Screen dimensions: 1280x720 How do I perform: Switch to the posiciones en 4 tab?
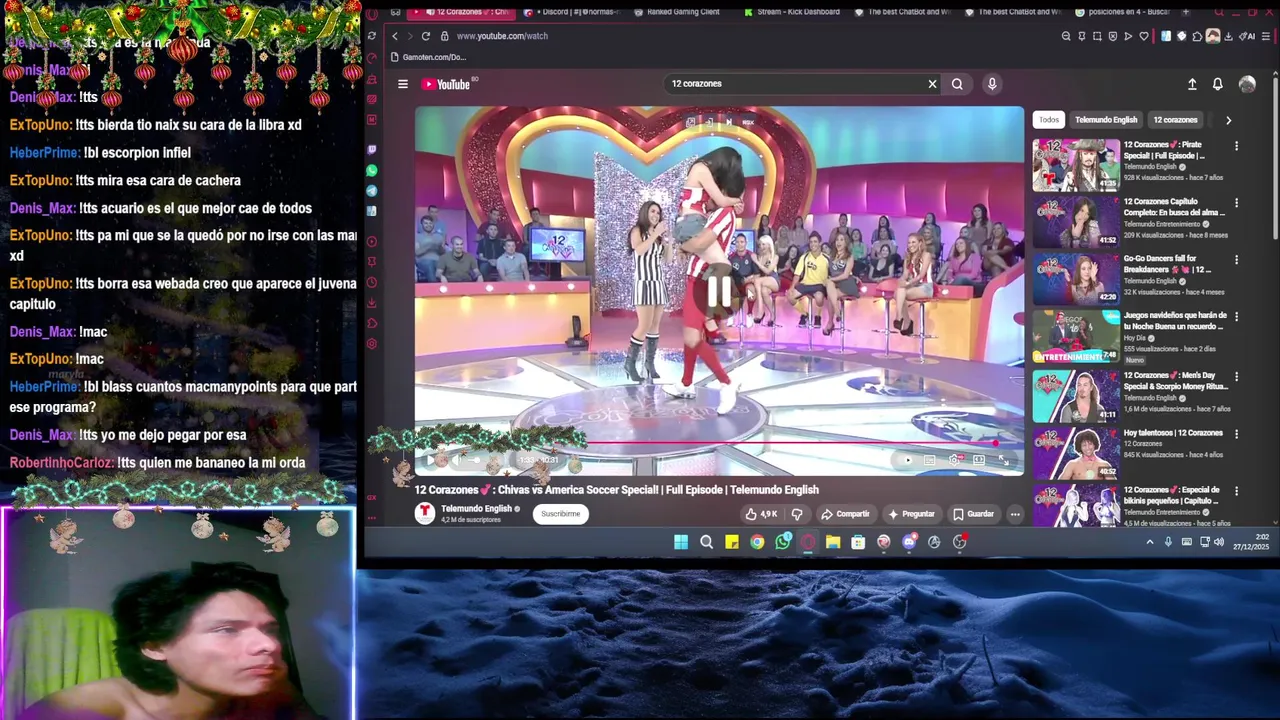1121,12
